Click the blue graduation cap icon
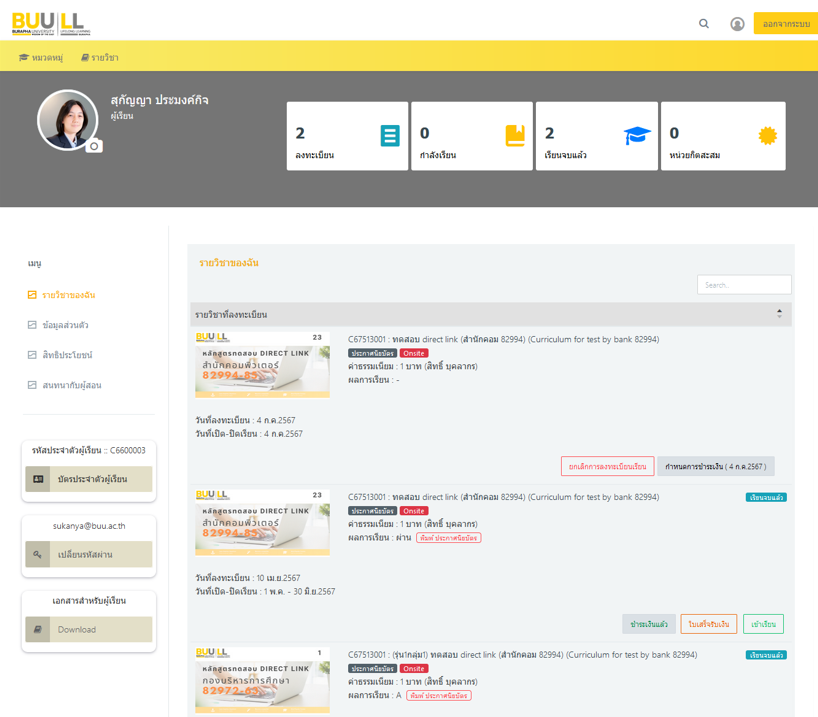 [637, 136]
